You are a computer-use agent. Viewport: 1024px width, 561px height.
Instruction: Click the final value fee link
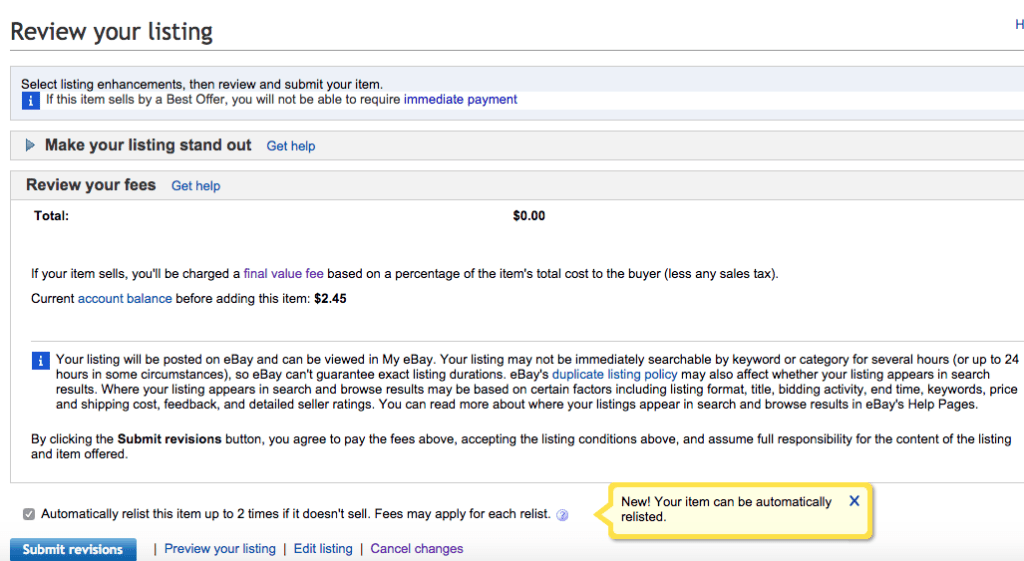coord(283,274)
